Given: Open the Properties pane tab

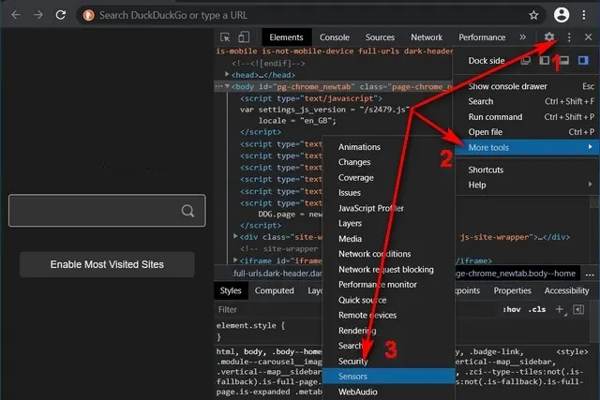Looking at the screenshot, I should [512, 291].
